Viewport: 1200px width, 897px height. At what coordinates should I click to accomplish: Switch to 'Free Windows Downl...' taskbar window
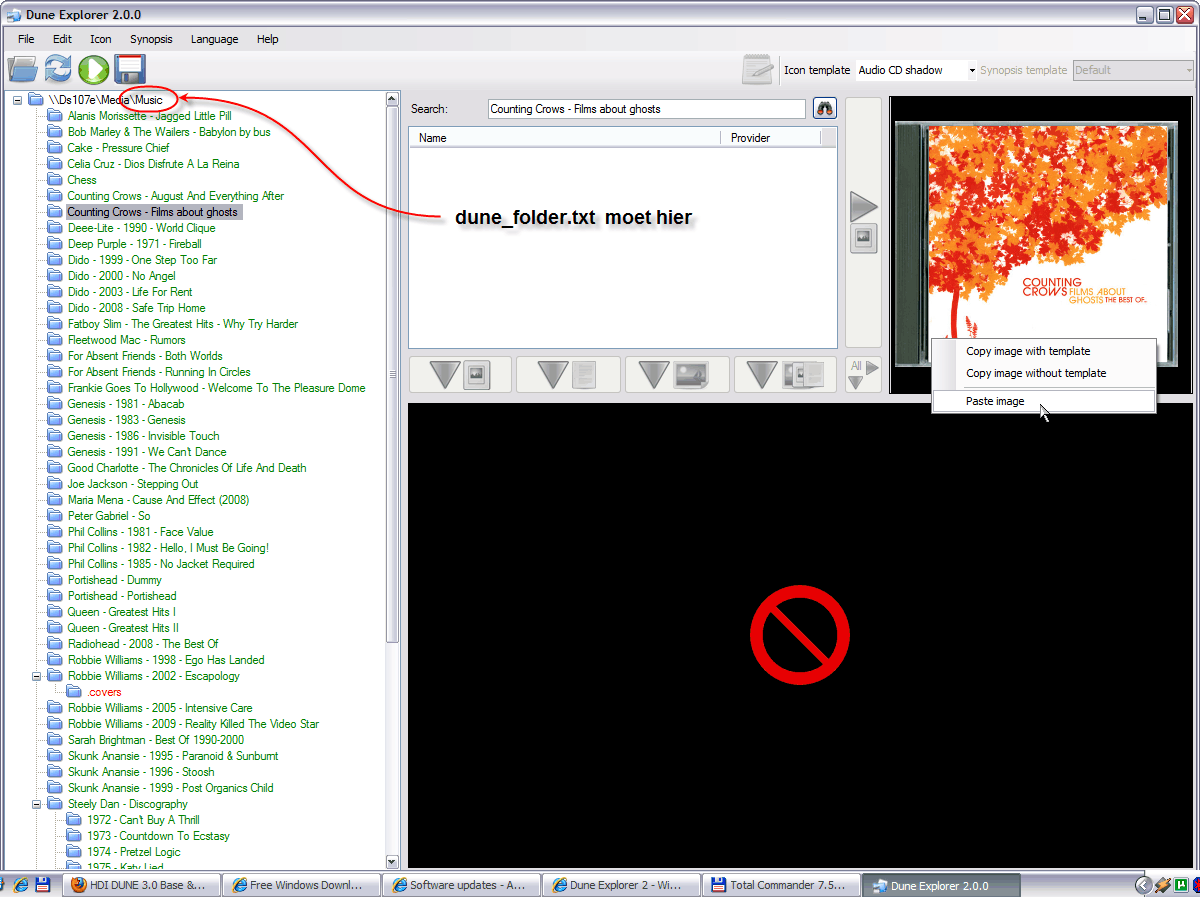click(302, 885)
